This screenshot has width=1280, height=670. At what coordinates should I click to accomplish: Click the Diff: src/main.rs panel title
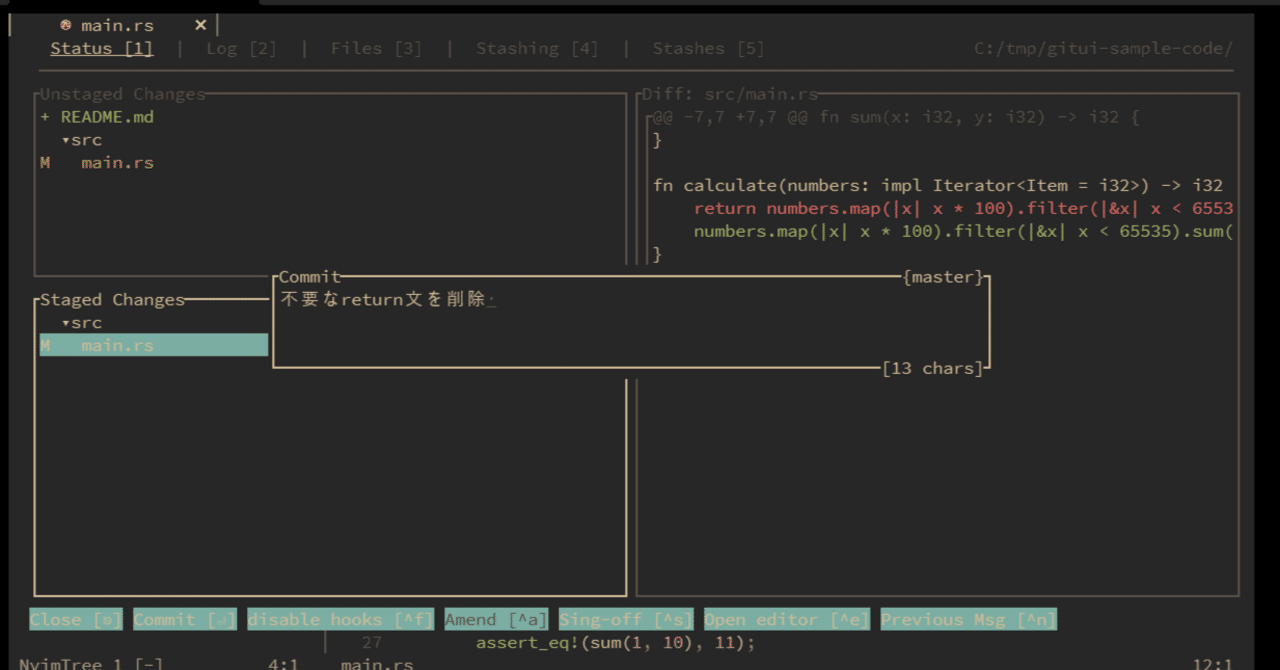click(x=730, y=94)
